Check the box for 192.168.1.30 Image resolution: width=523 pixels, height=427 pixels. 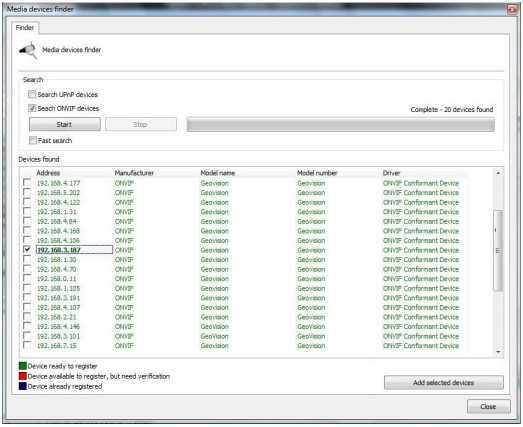point(27,259)
